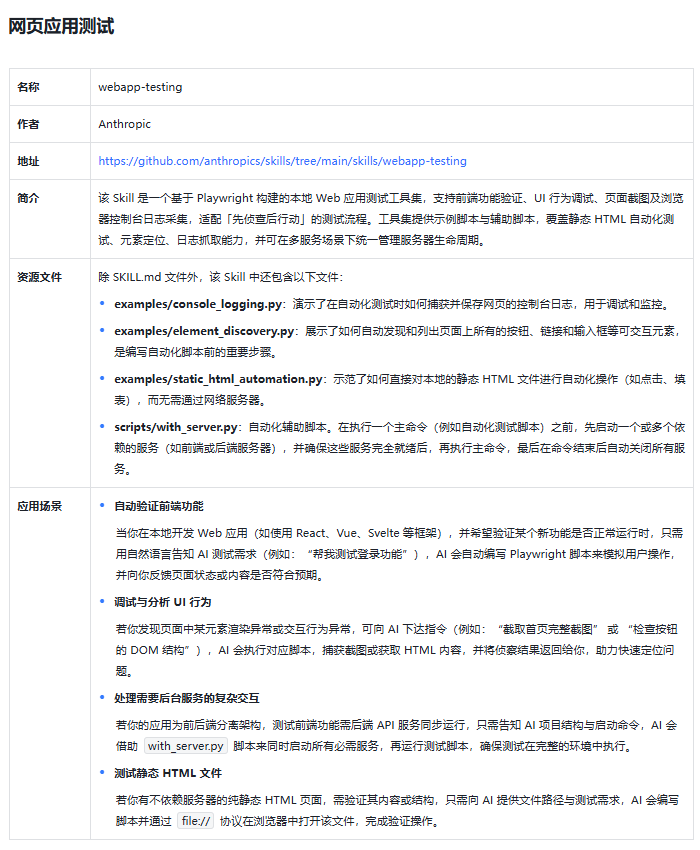Click the 资源文件 row label
This screenshot has height=850, width=700.
coord(40,277)
